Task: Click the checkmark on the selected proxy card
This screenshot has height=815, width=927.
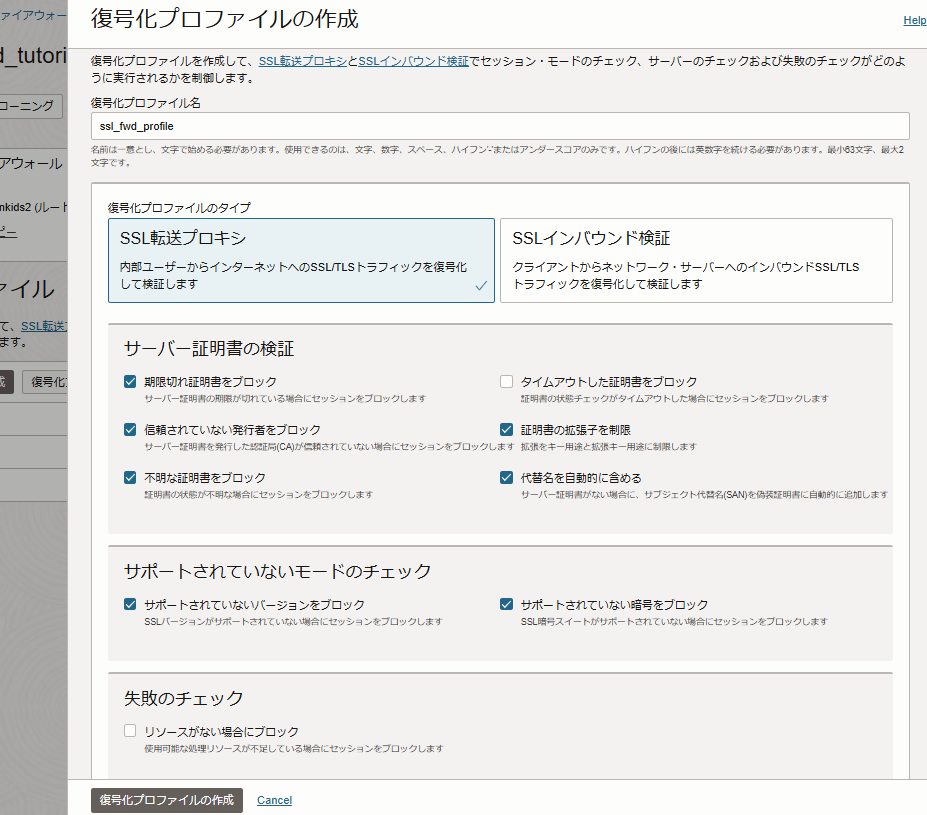Action: click(x=480, y=286)
